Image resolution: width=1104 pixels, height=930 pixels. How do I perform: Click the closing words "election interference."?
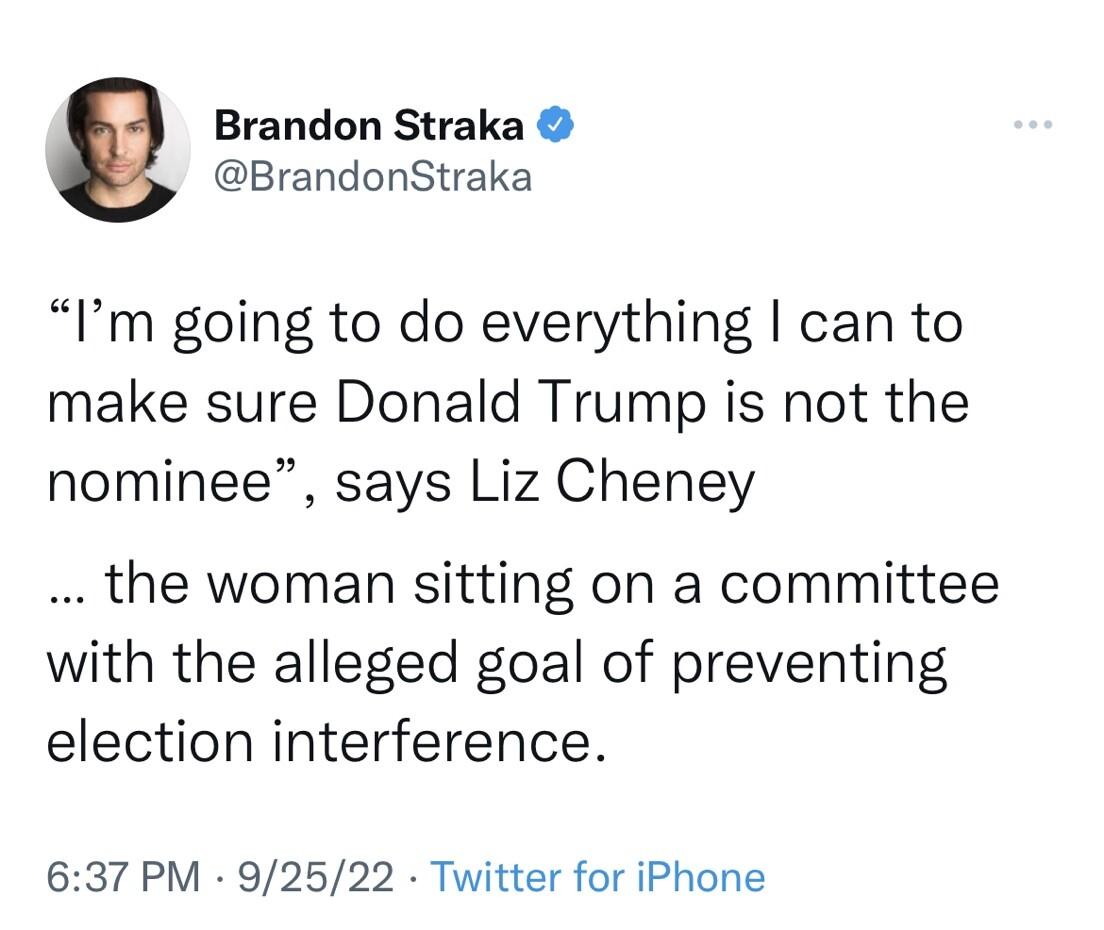pyautogui.click(x=327, y=741)
